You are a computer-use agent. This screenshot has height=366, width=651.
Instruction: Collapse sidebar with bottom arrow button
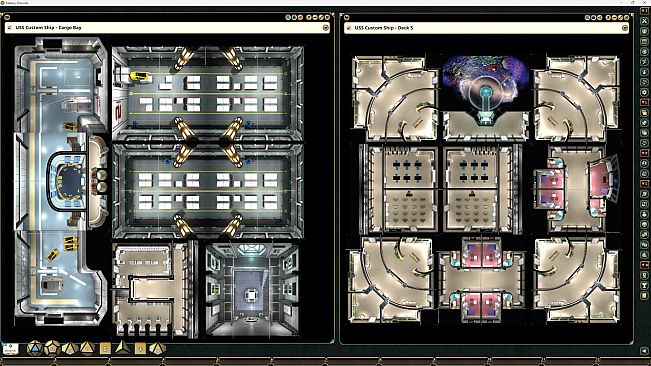click(x=644, y=351)
